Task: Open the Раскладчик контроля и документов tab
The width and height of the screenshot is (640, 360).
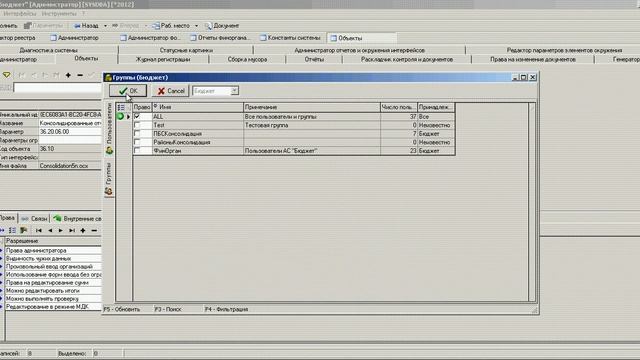Action: [x=407, y=60]
